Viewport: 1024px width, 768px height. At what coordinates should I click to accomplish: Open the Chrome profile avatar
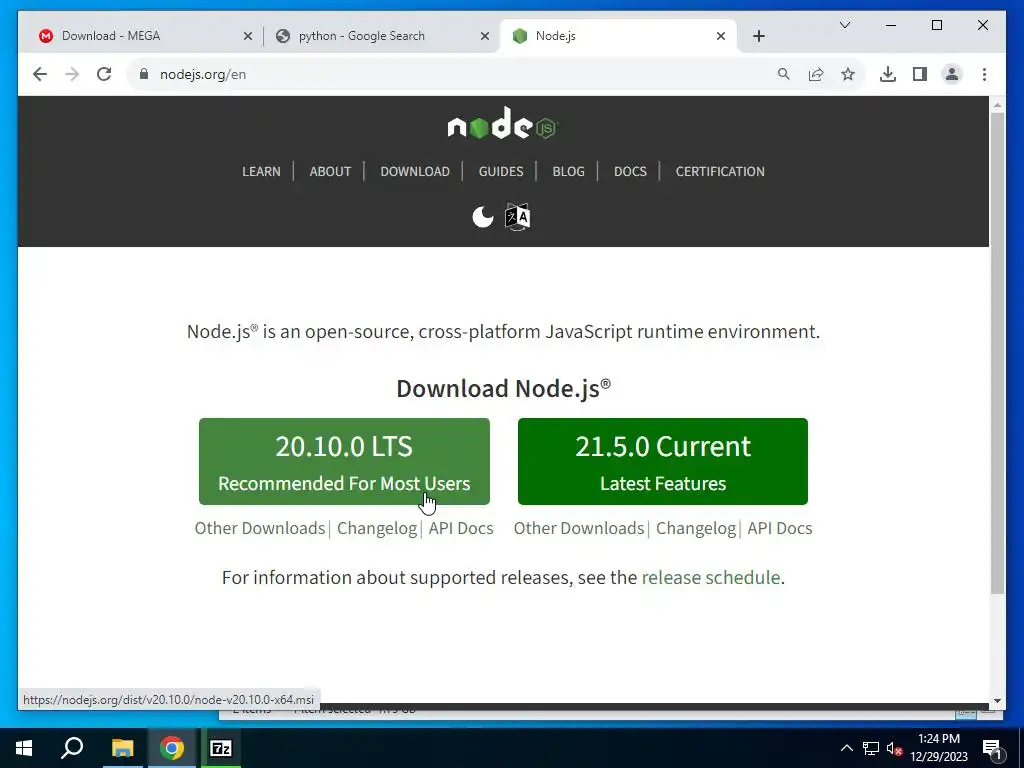pos(952,74)
